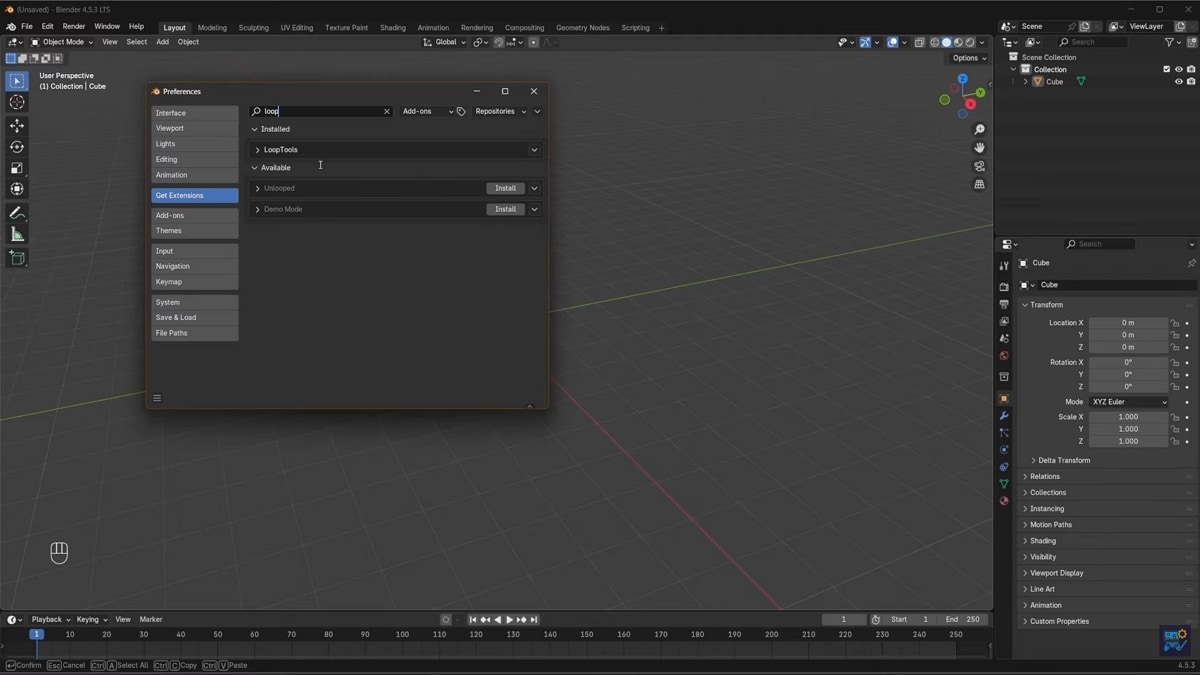Toggle the camera view icon
Image resolution: width=1200 pixels, height=675 pixels.
pyautogui.click(x=979, y=166)
